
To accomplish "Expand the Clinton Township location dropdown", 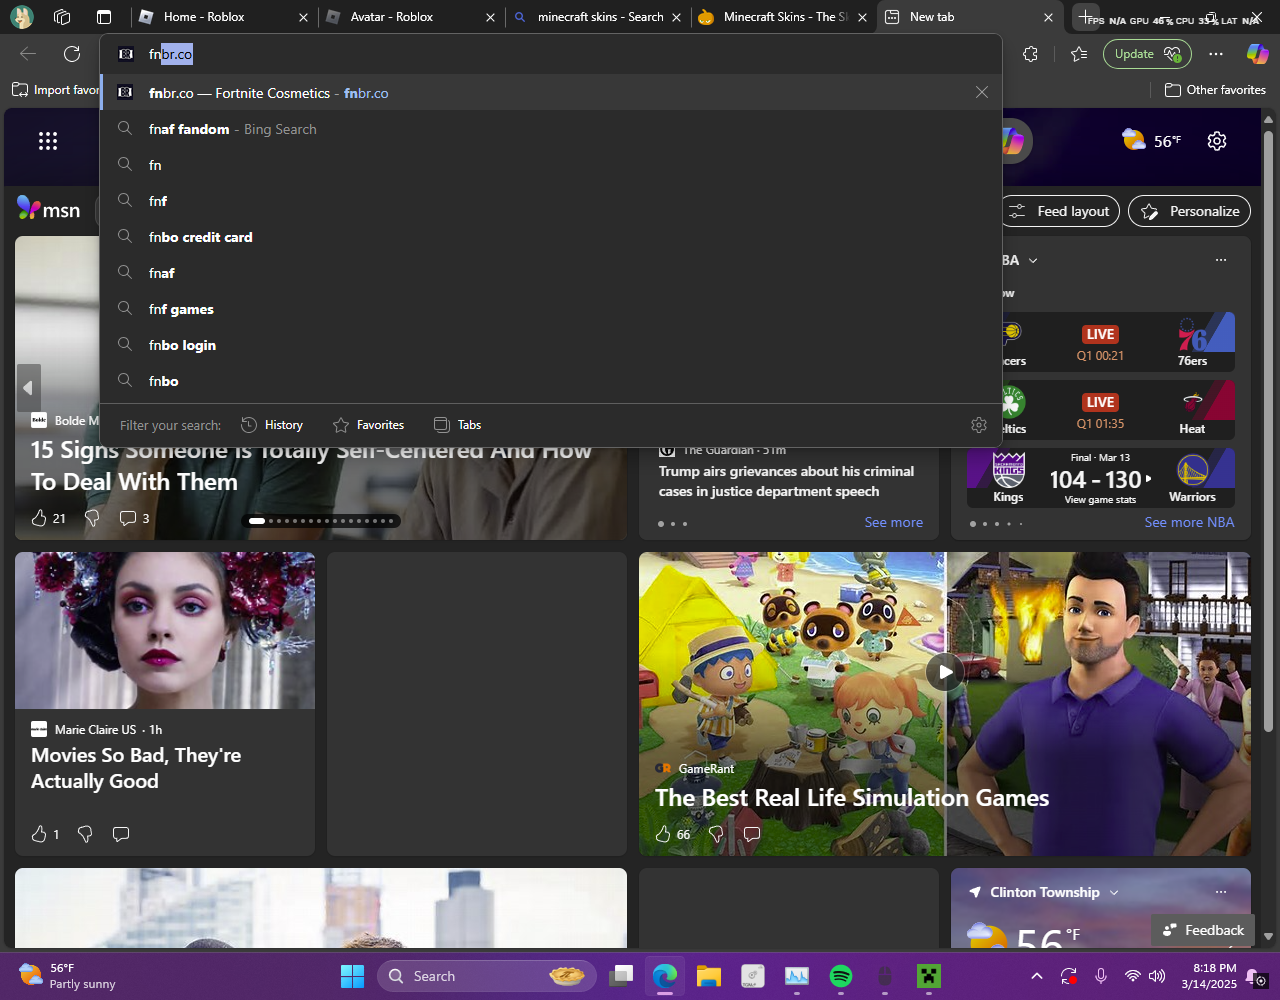I will click(1114, 892).
